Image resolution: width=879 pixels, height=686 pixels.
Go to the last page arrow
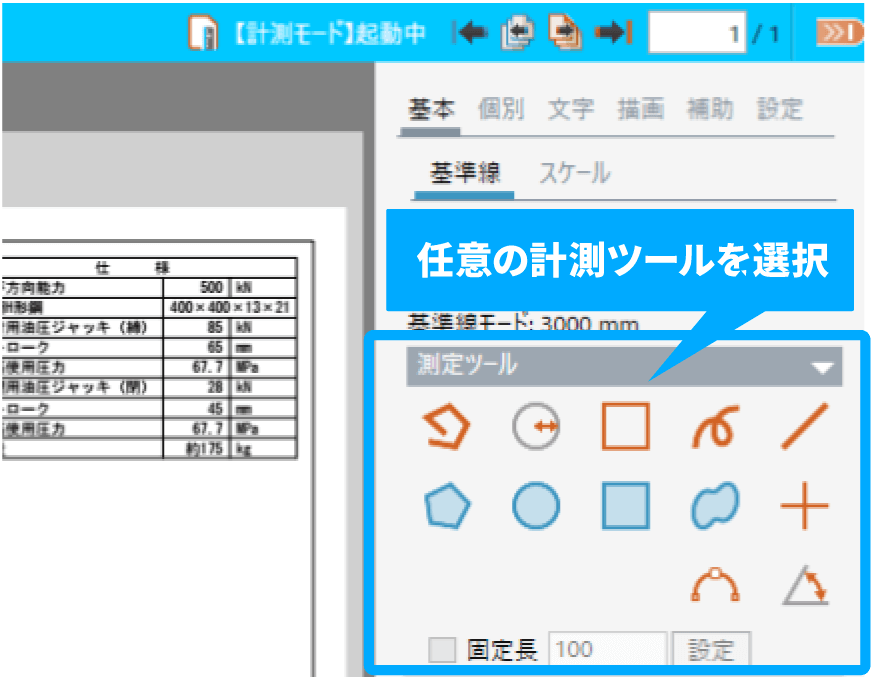[x=612, y=33]
